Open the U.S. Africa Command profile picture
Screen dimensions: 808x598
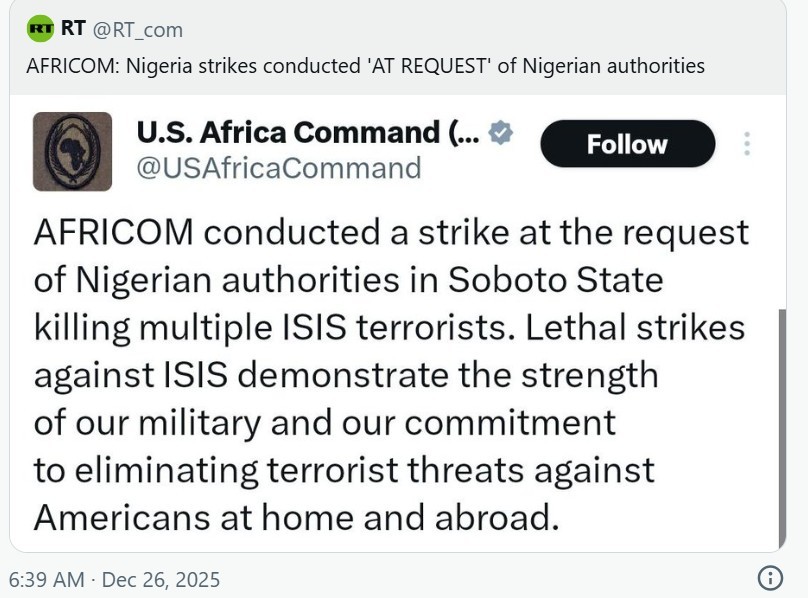72,151
